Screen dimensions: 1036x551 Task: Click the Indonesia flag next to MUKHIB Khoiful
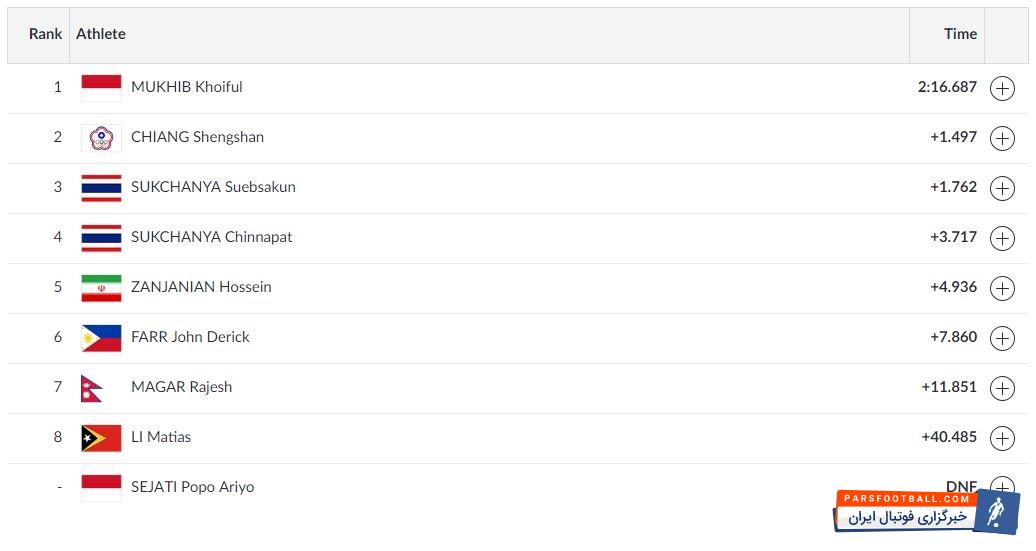point(101,88)
